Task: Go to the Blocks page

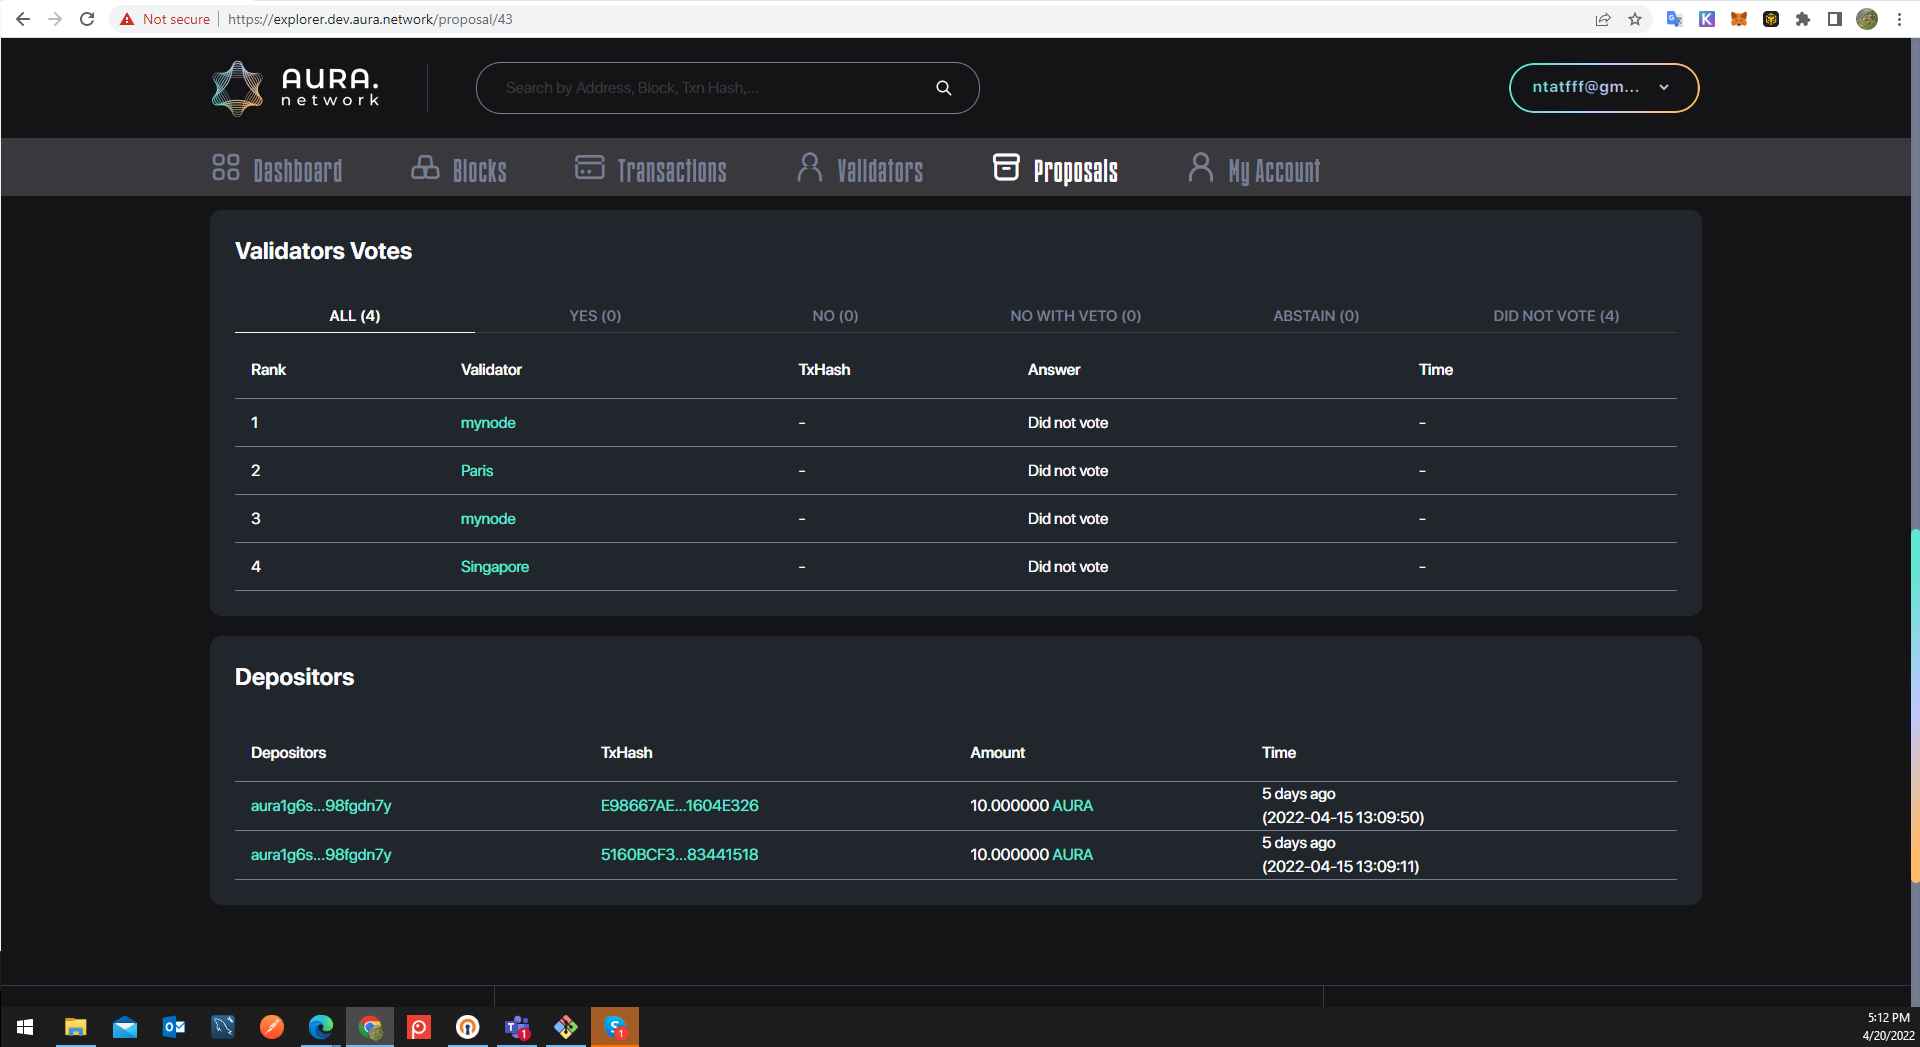Action: pos(459,169)
